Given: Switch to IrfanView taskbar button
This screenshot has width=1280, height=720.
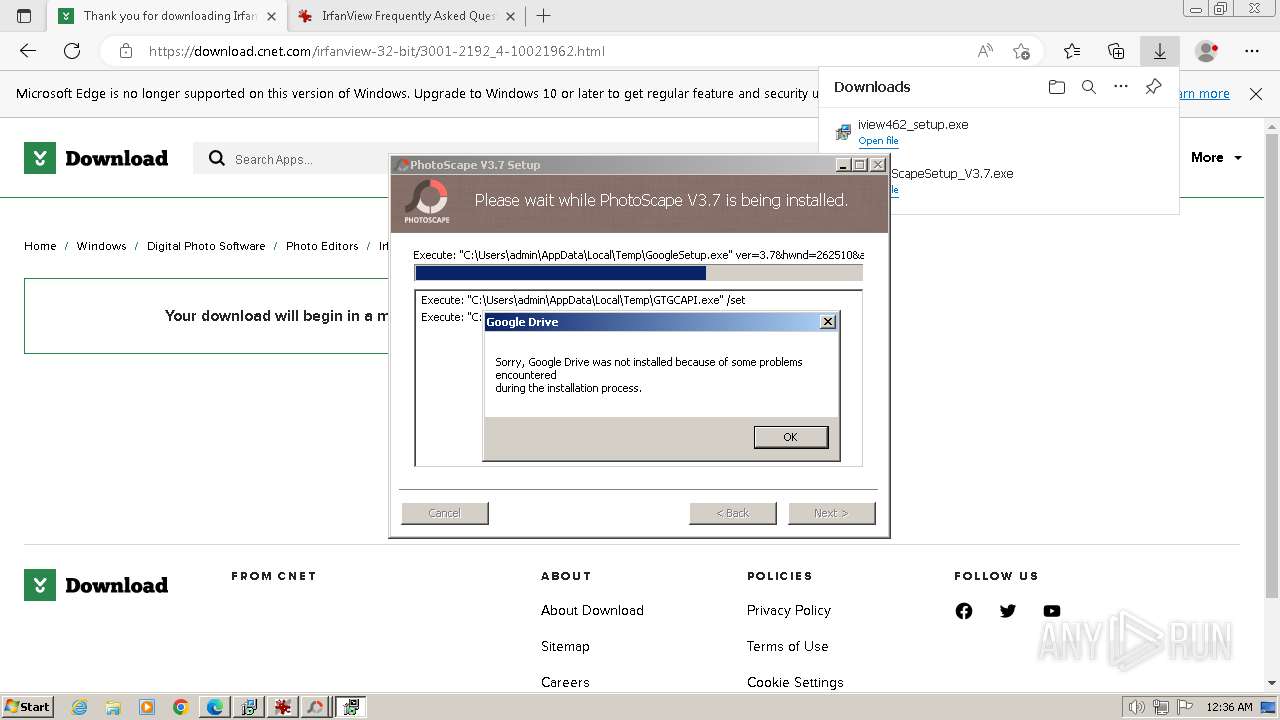Looking at the screenshot, I should click(x=283, y=707).
